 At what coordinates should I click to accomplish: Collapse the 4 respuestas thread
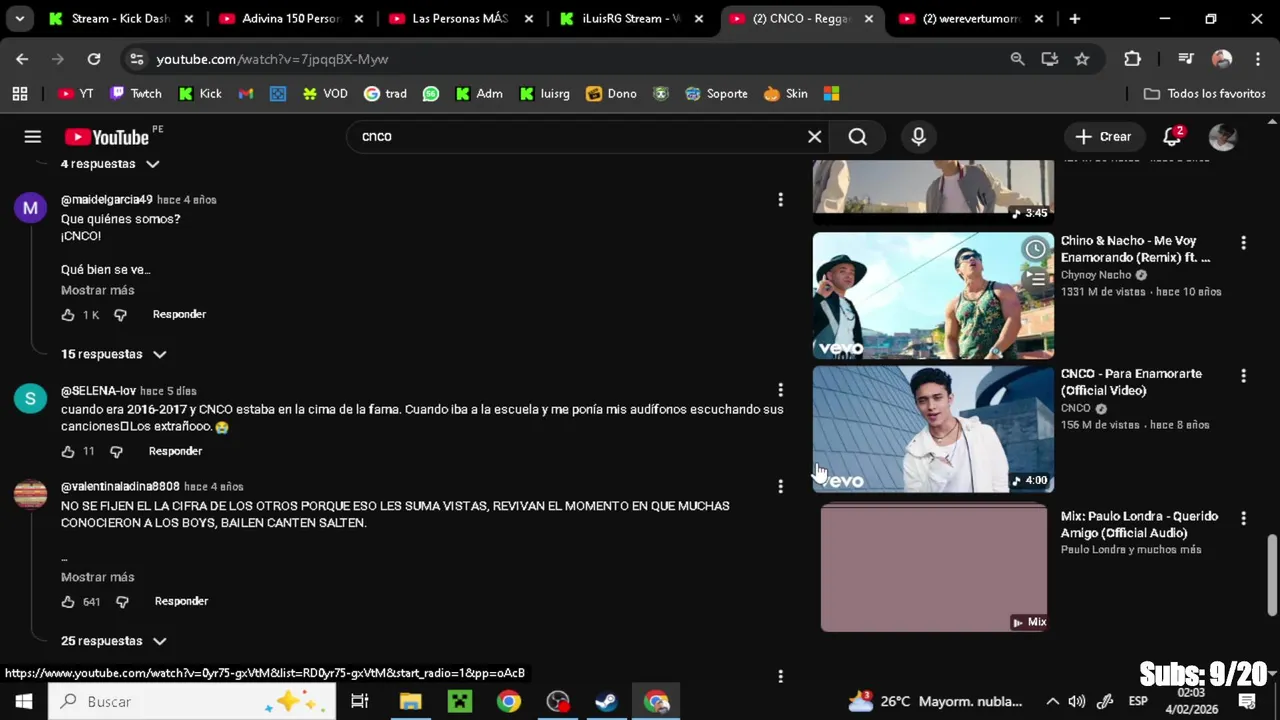coord(110,164)
